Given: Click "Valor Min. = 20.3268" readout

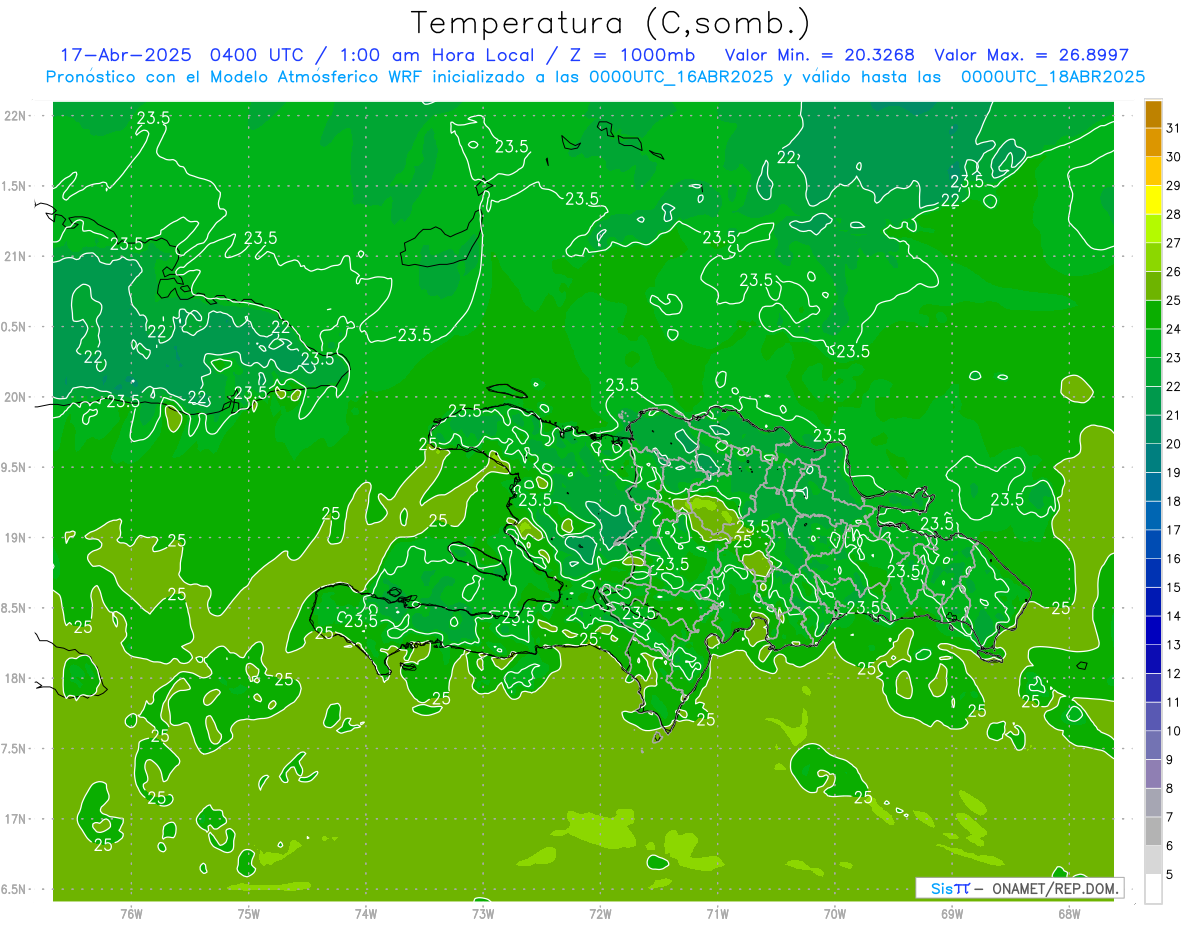Looking at the screenshot, I should [x=819, y=55].
